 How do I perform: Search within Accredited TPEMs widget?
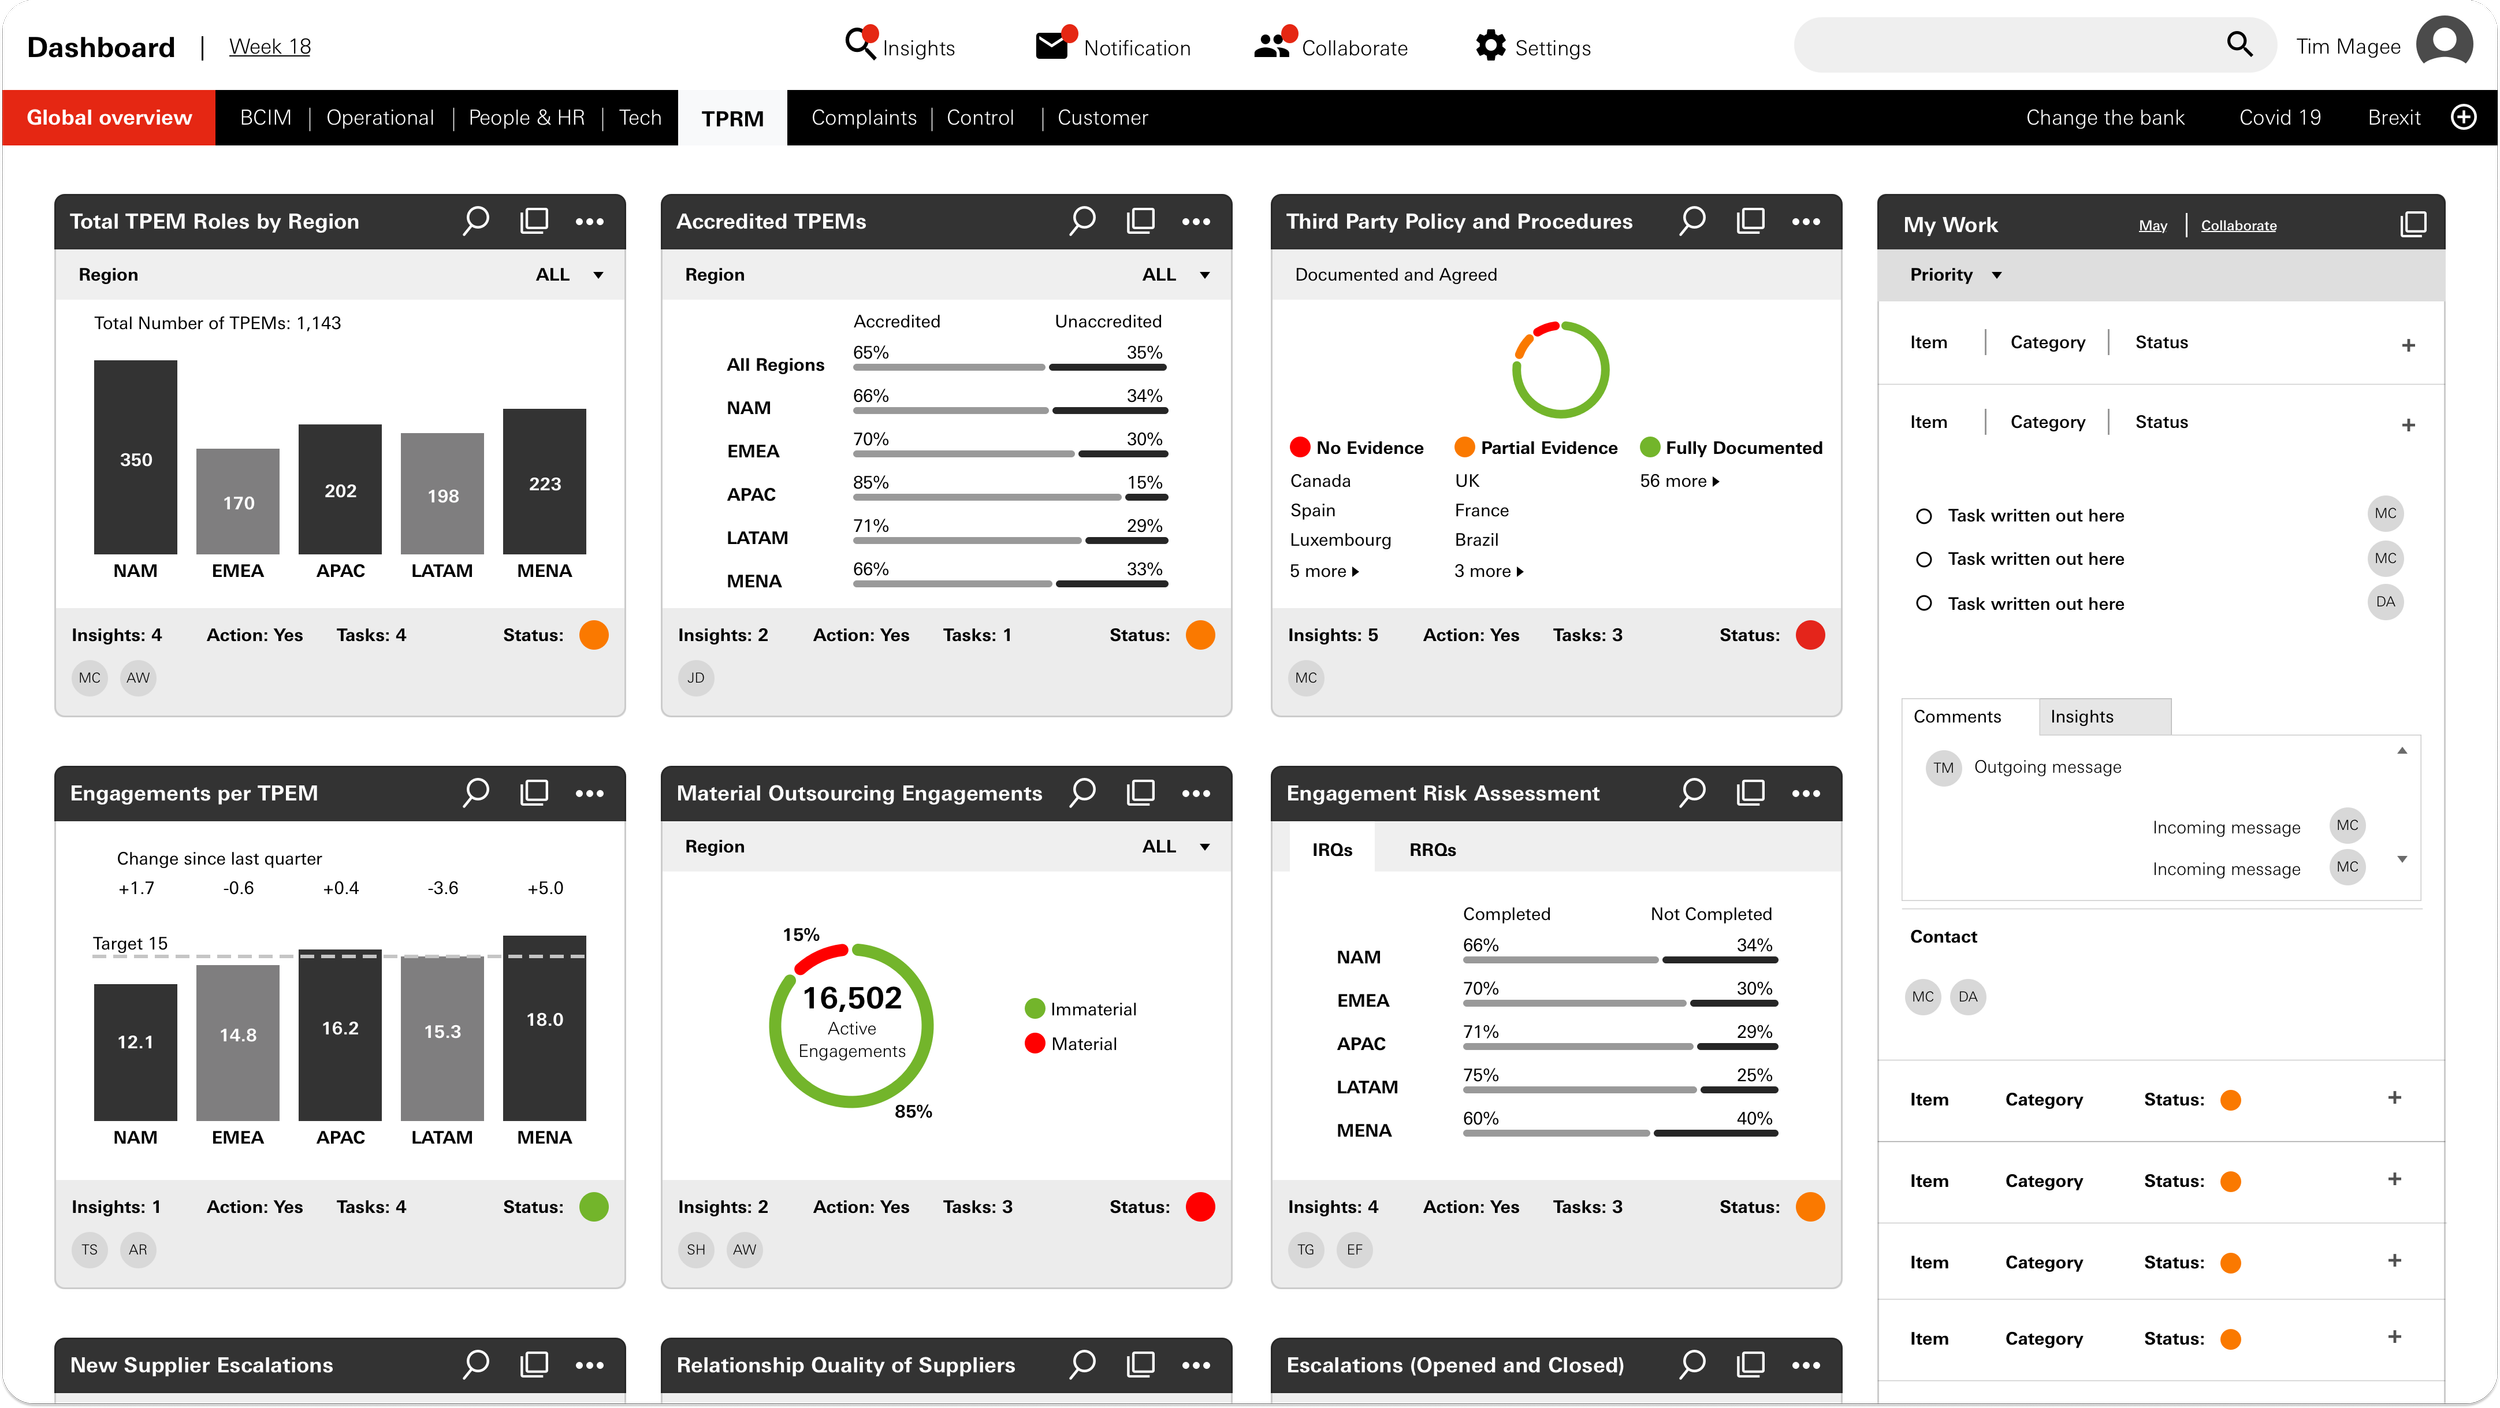coord(1082,221)
